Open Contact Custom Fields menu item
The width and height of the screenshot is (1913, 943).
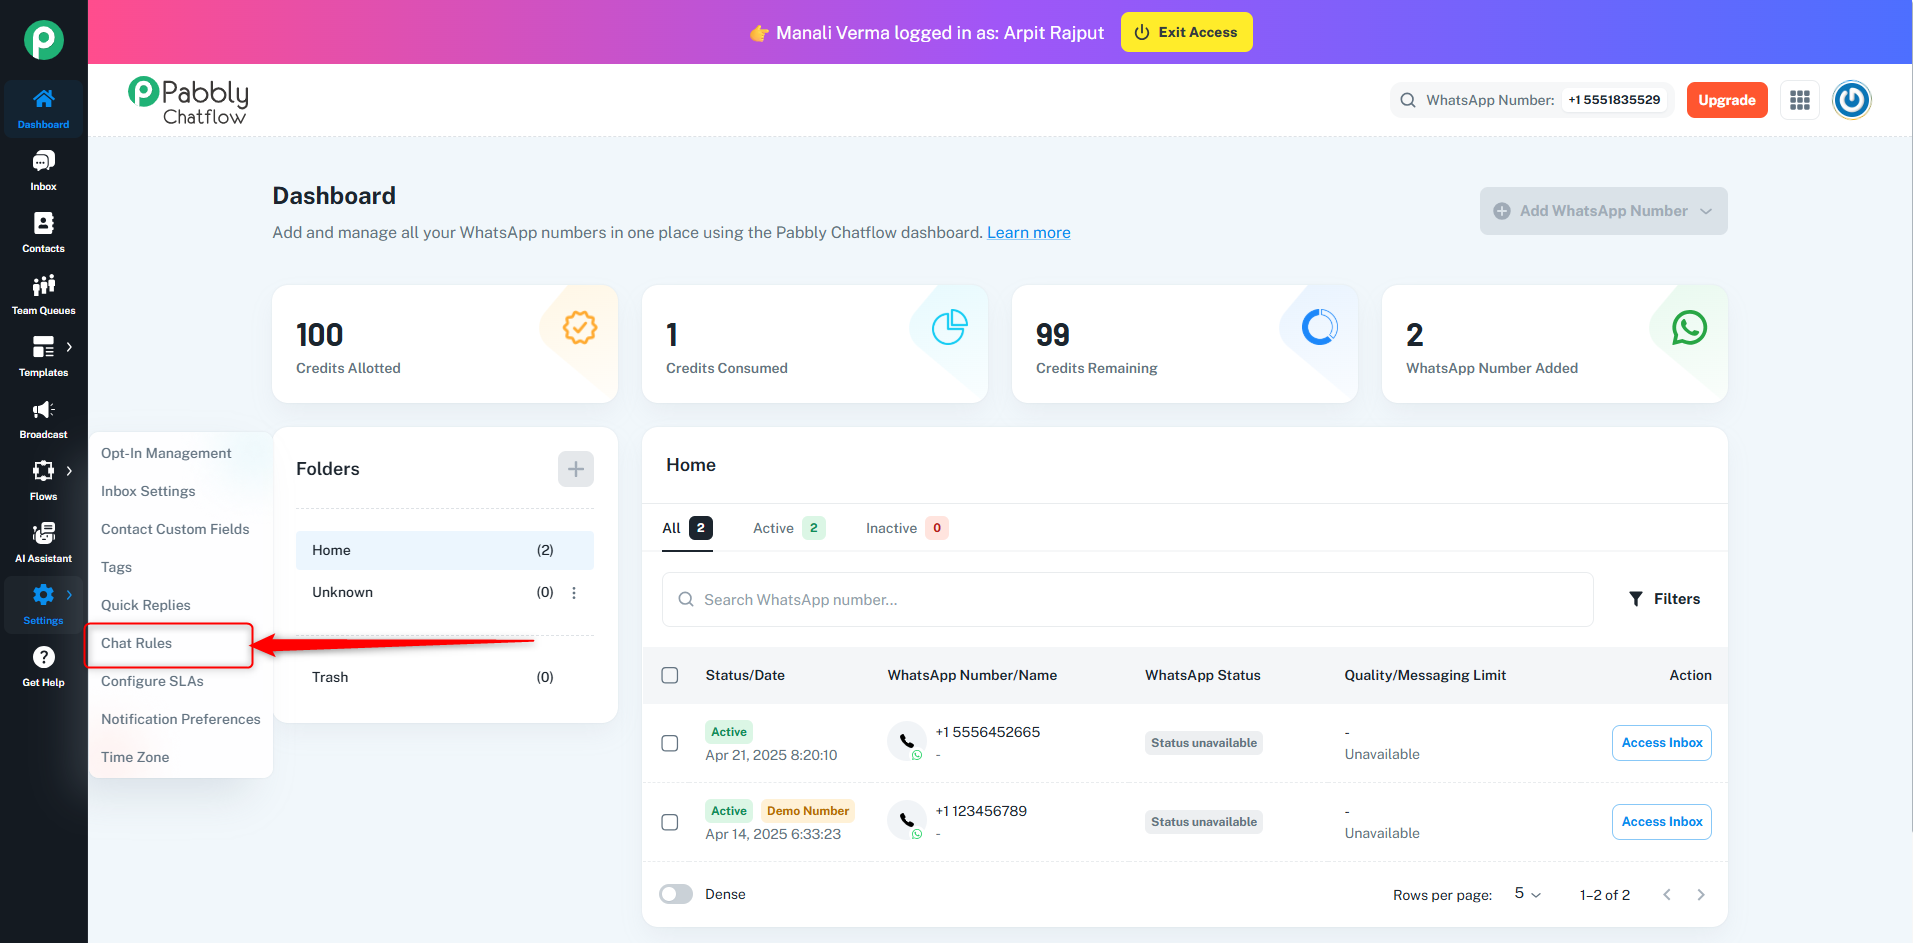coord(175,529)
